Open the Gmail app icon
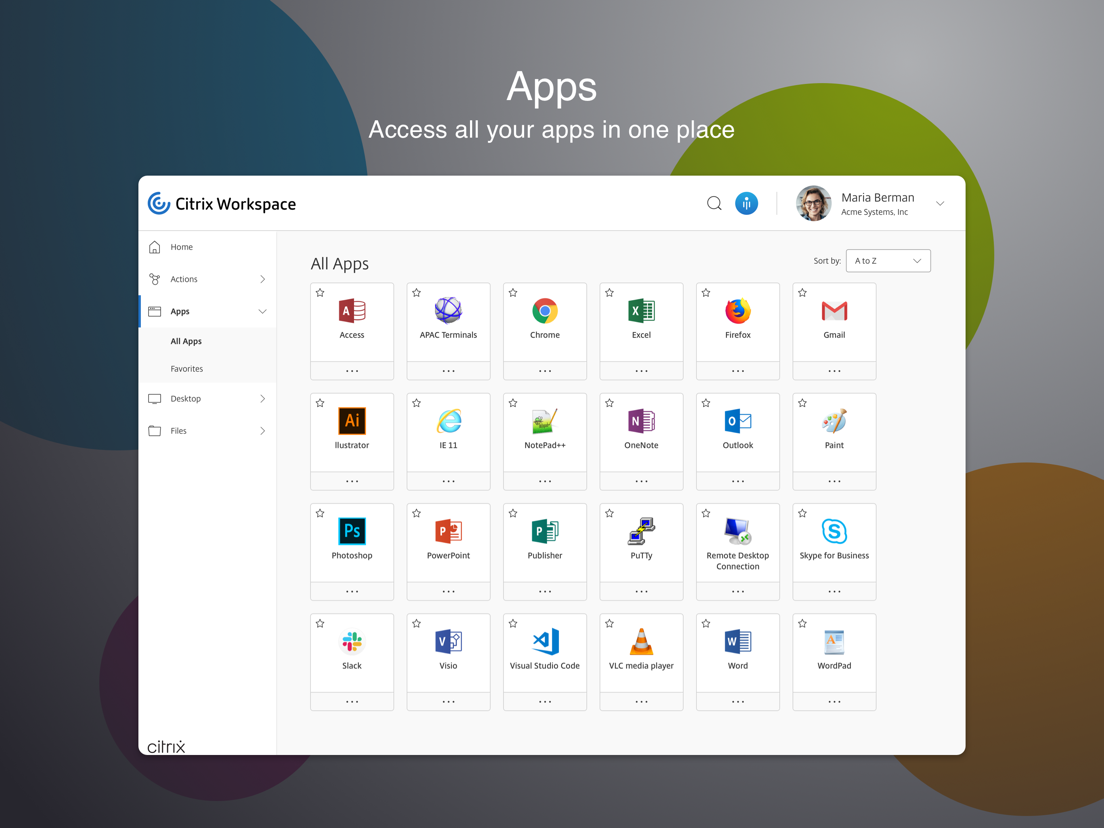Viewport: 1104px width, 828px height. coord(834,310)
